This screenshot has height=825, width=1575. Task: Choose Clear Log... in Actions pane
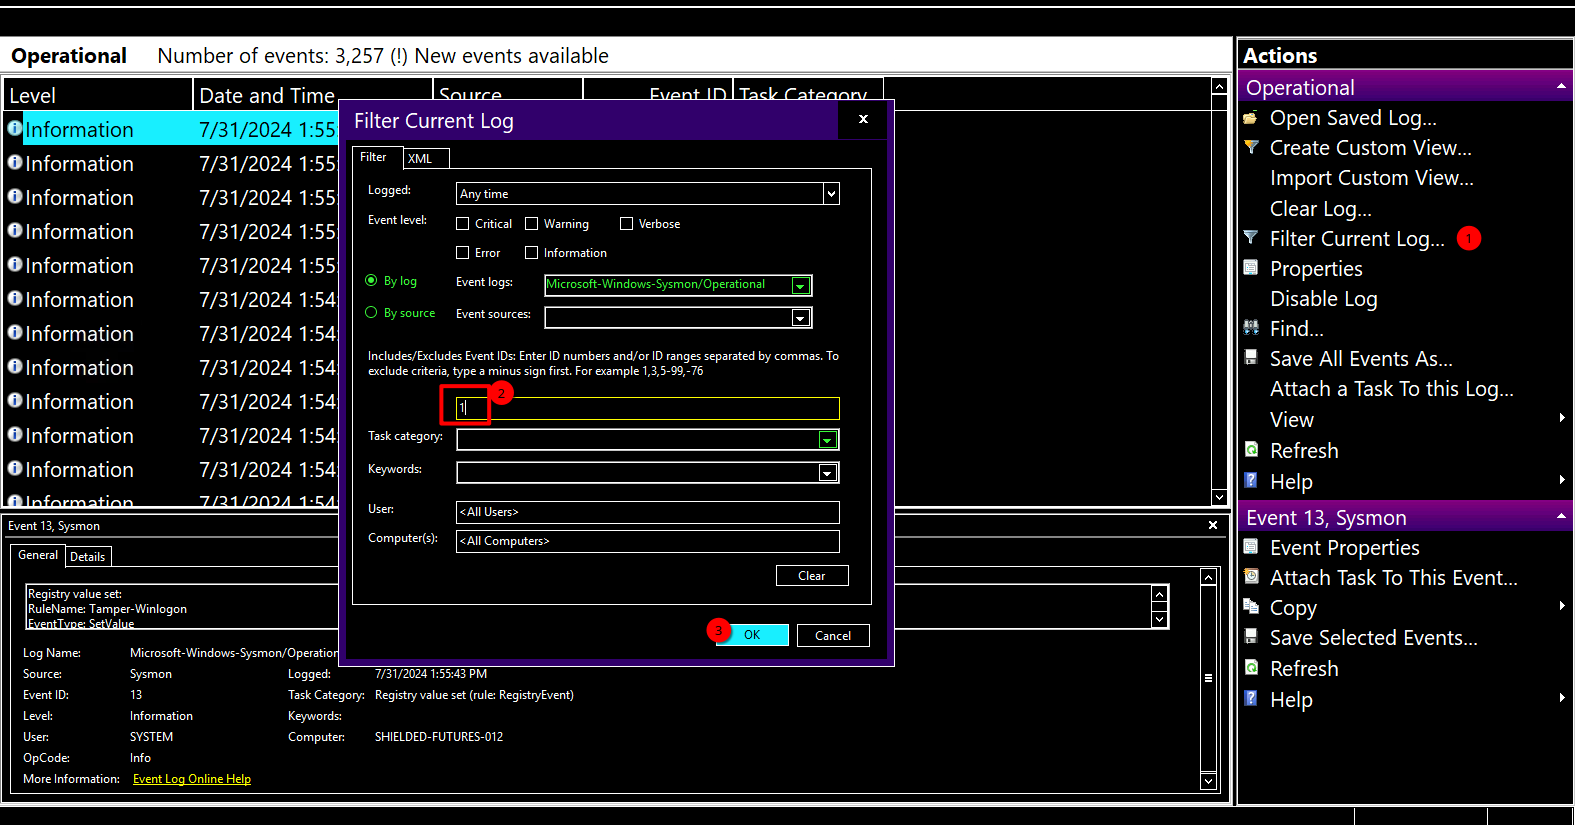(x=1320, y=209)
